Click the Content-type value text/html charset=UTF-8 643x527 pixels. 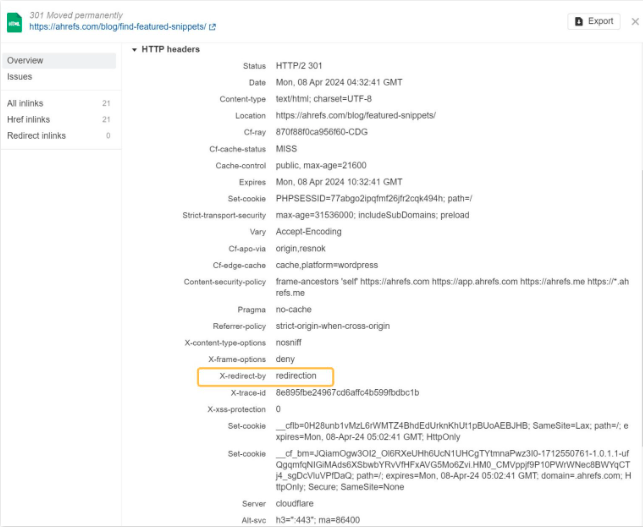click(324, 99)
